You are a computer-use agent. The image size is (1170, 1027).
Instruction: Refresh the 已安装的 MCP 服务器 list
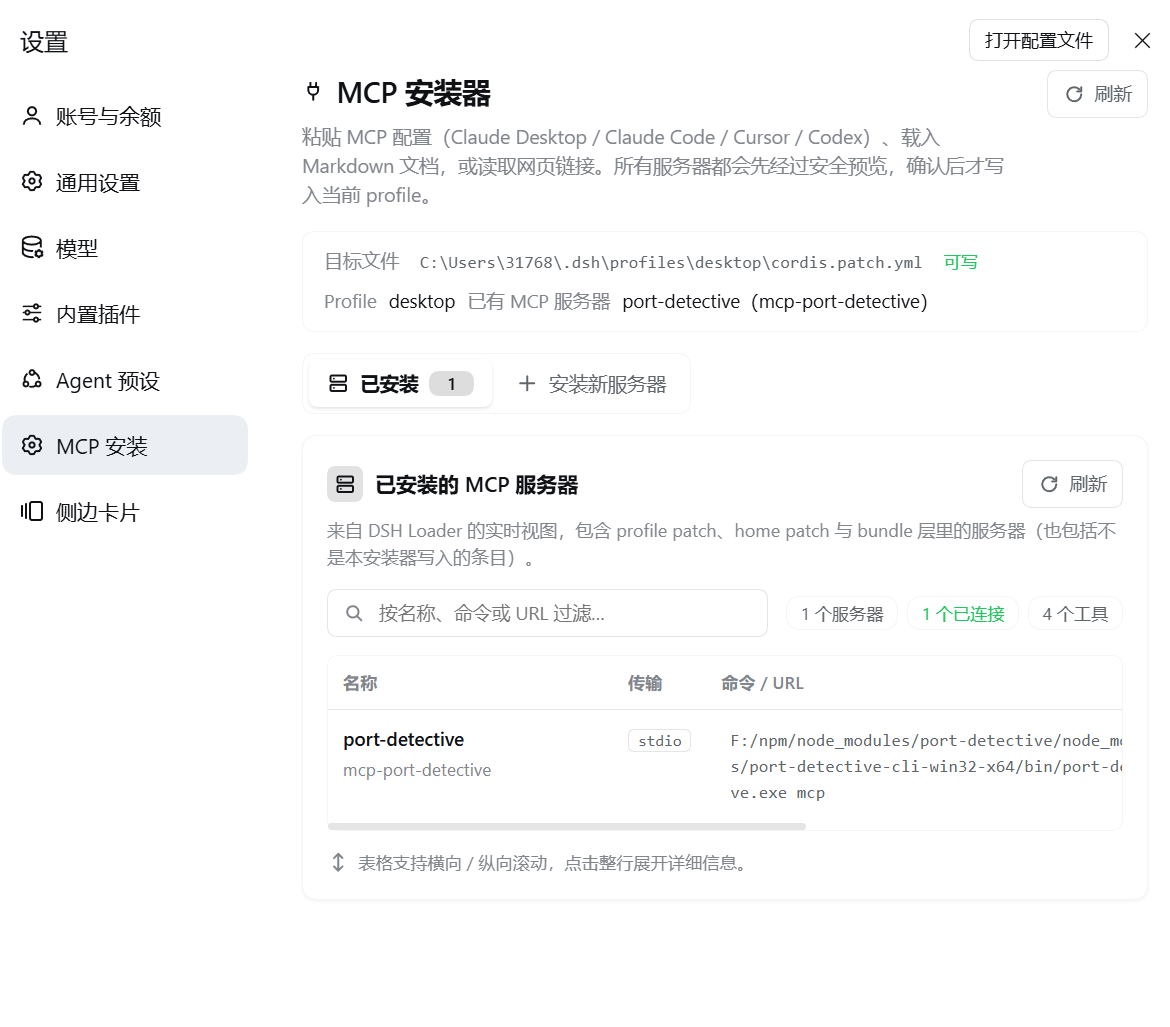coord(1072,484)
